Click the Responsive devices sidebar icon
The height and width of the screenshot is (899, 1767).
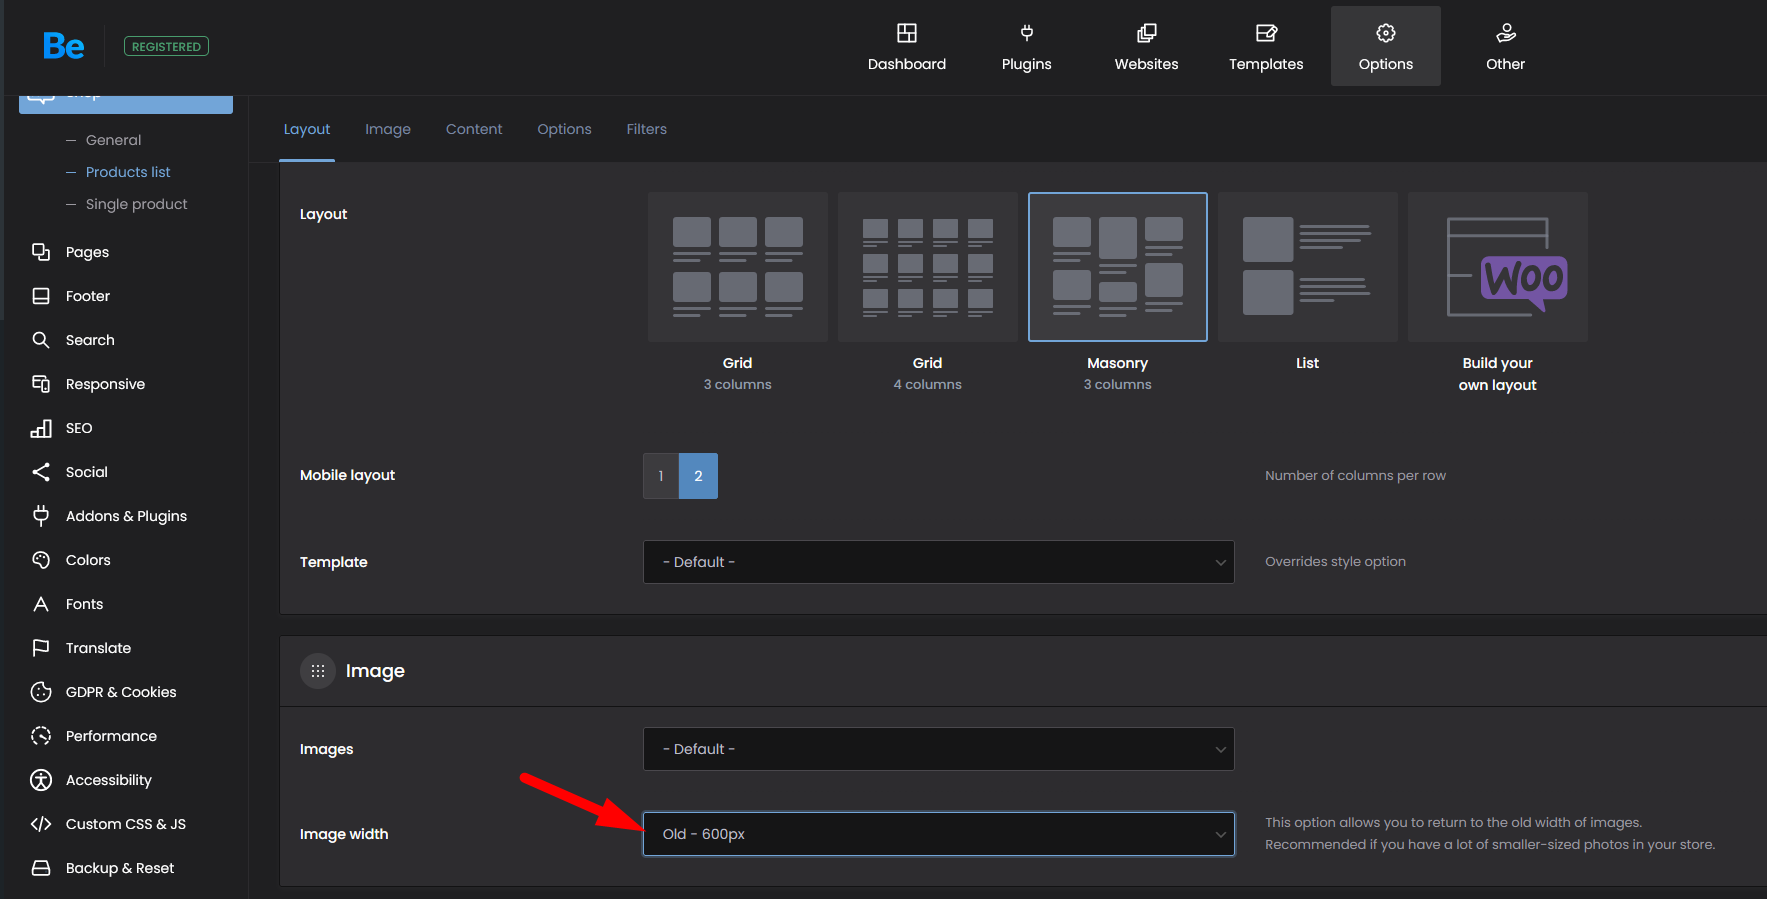click(41, 384)
